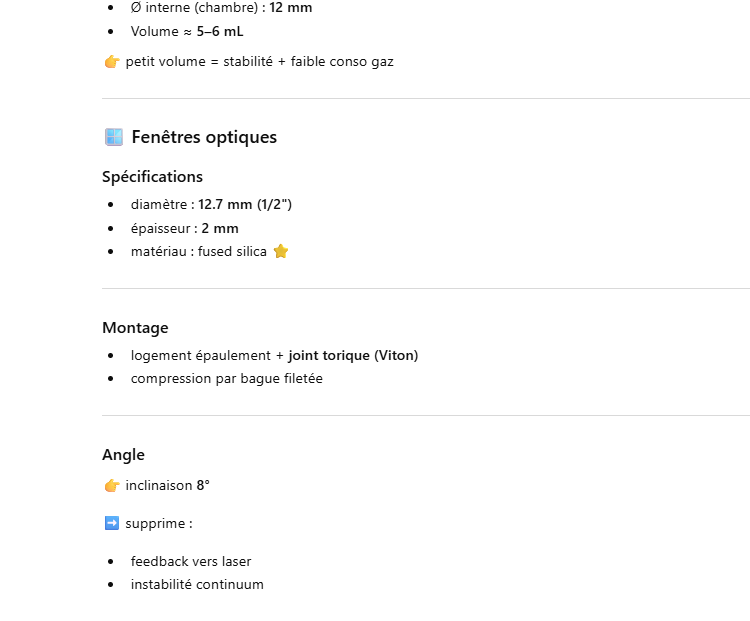The image size is (750, 621).
Task: Click the matériau fused silica text
Action: pos(198,252)
